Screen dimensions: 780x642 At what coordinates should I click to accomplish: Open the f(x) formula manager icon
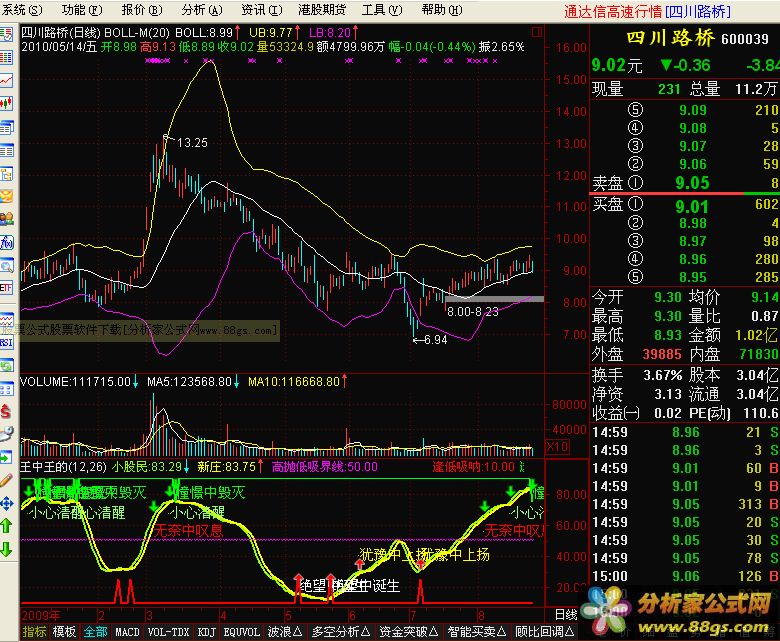pos(6,242)
